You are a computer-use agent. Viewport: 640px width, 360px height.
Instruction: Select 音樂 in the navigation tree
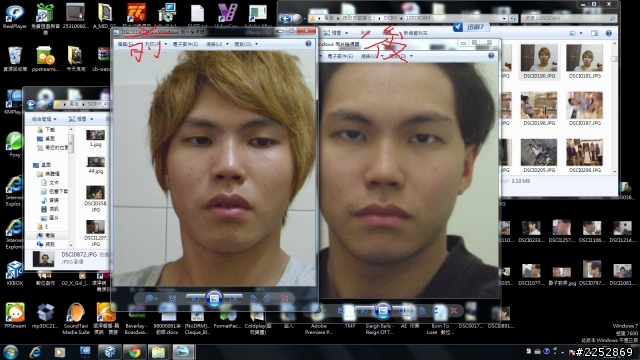pyautogui.click(x=50, y=200)
